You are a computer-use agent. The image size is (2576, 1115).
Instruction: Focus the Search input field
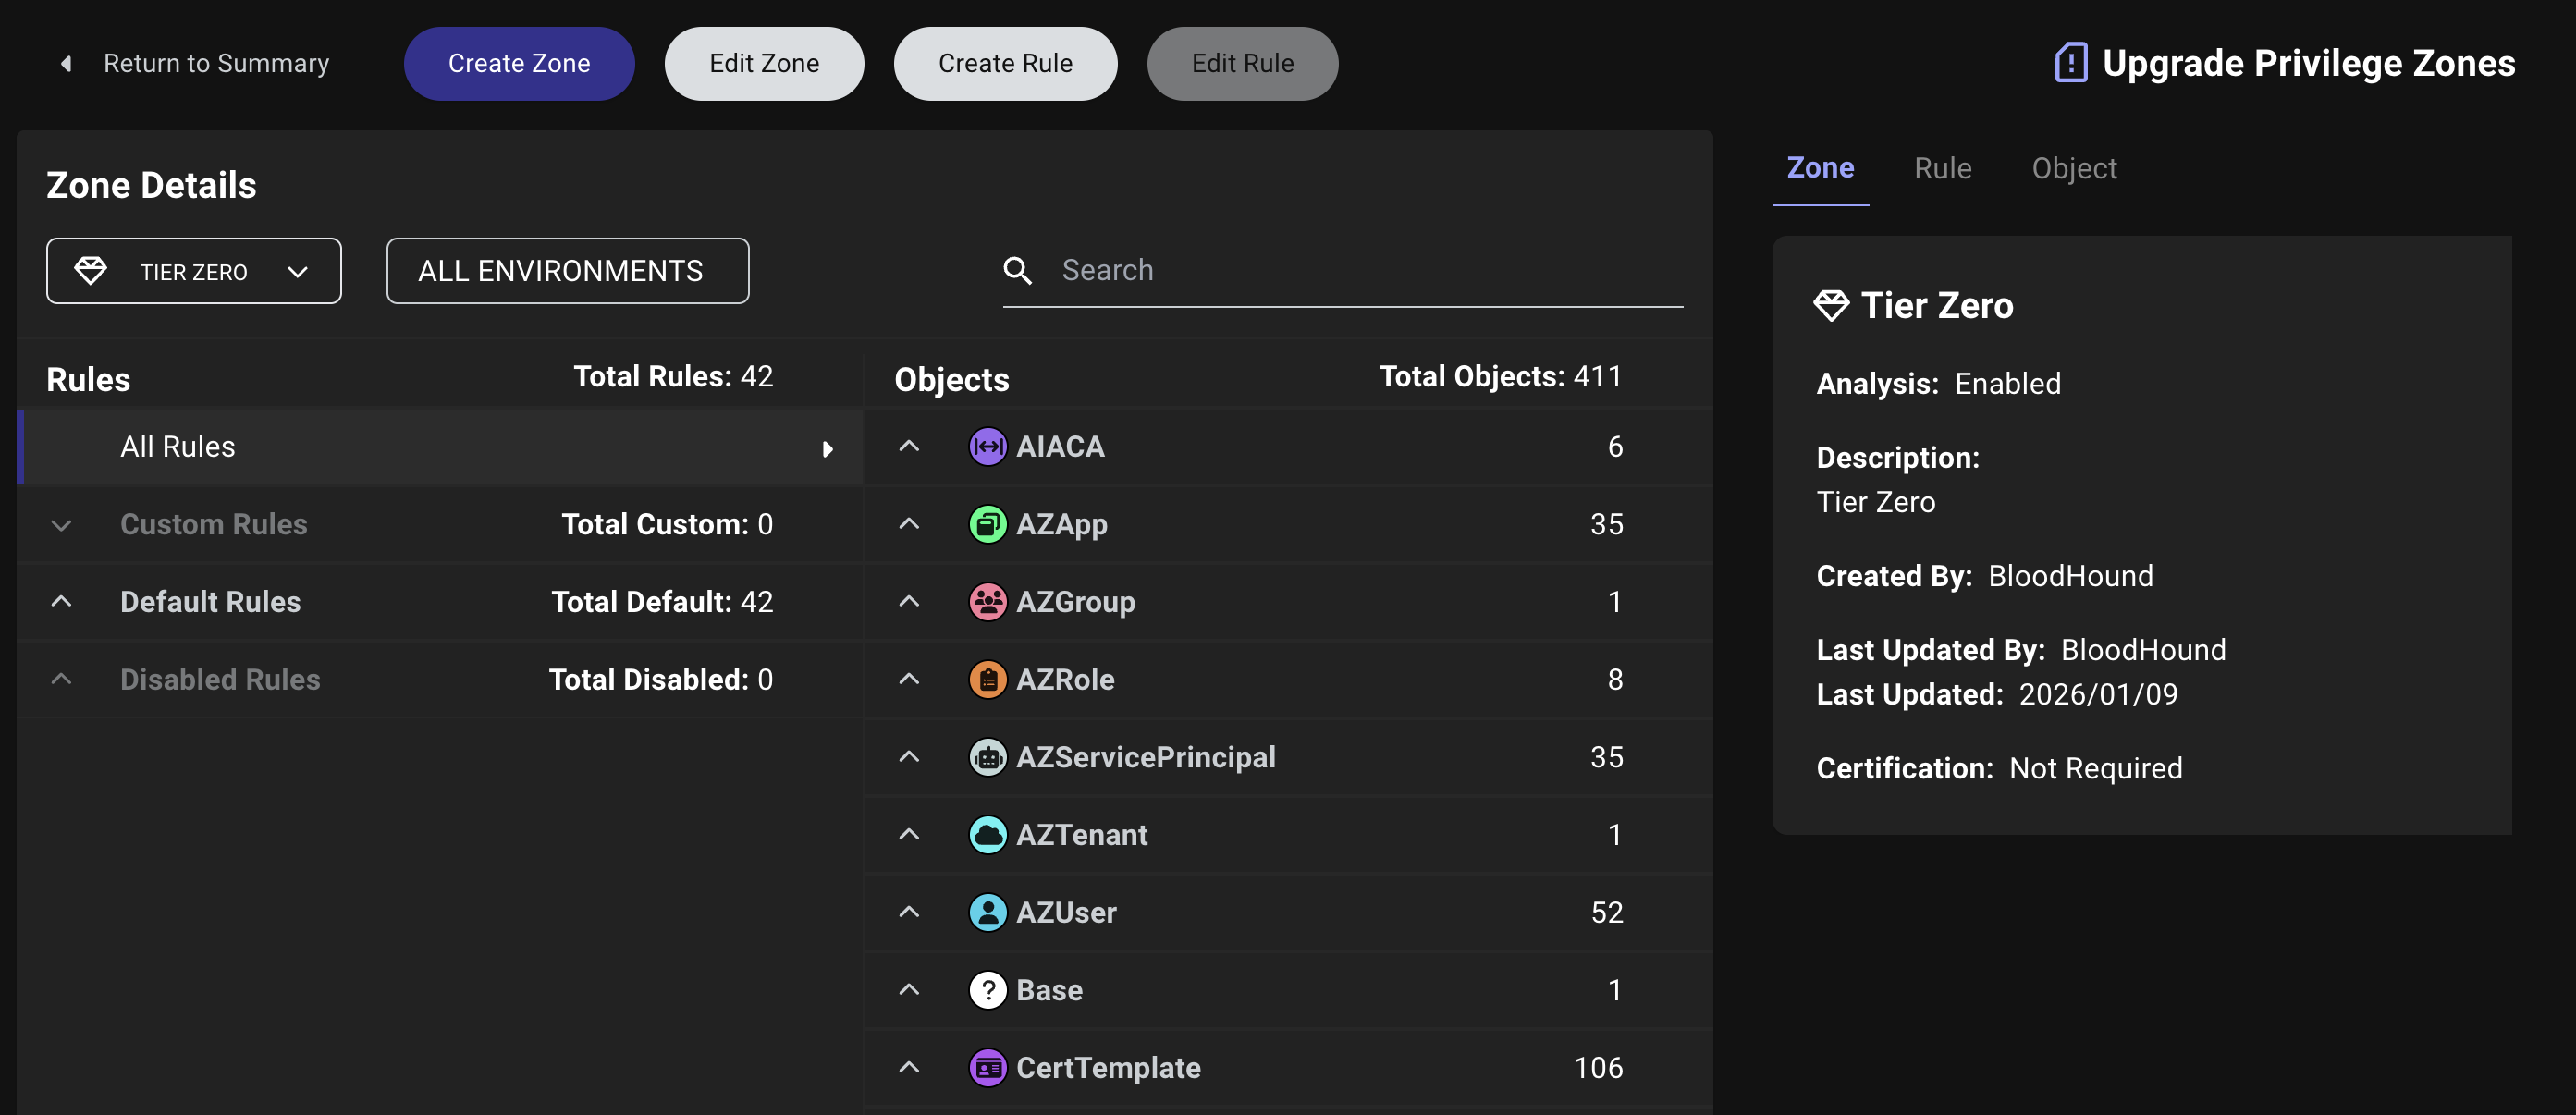[1360, 270]
